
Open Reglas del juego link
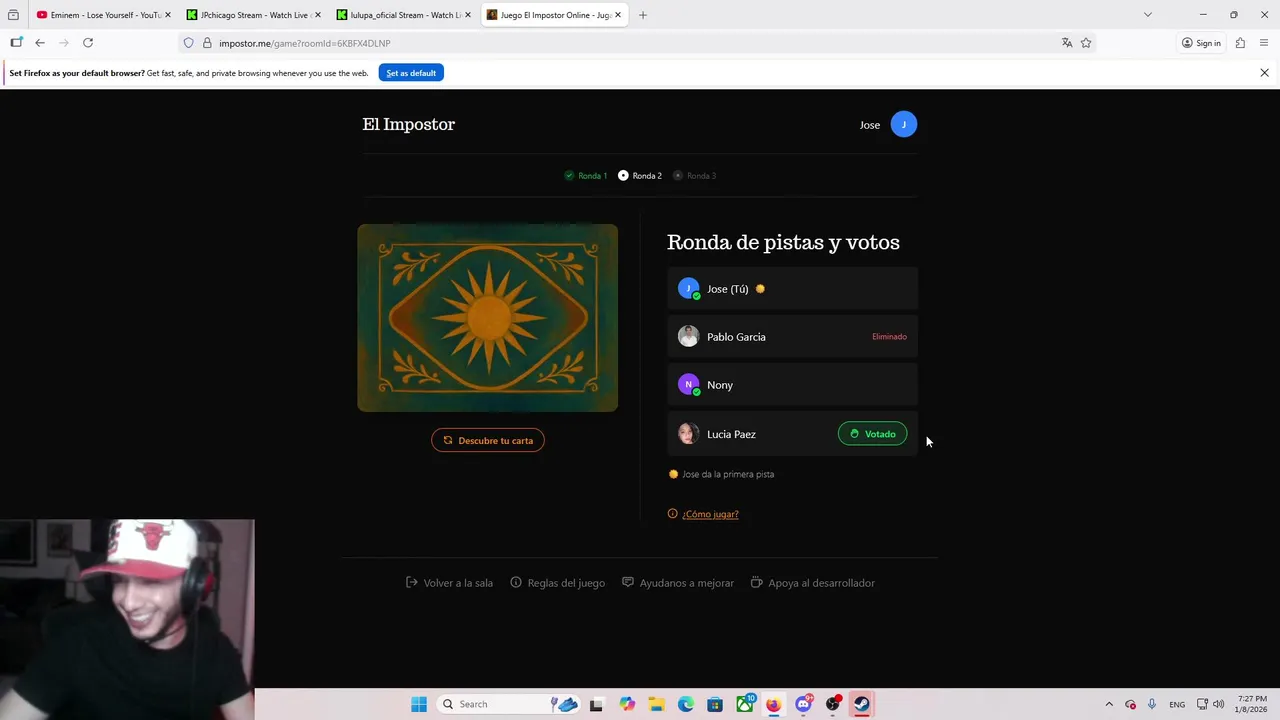pyautogui.click(x=557, y=583)
